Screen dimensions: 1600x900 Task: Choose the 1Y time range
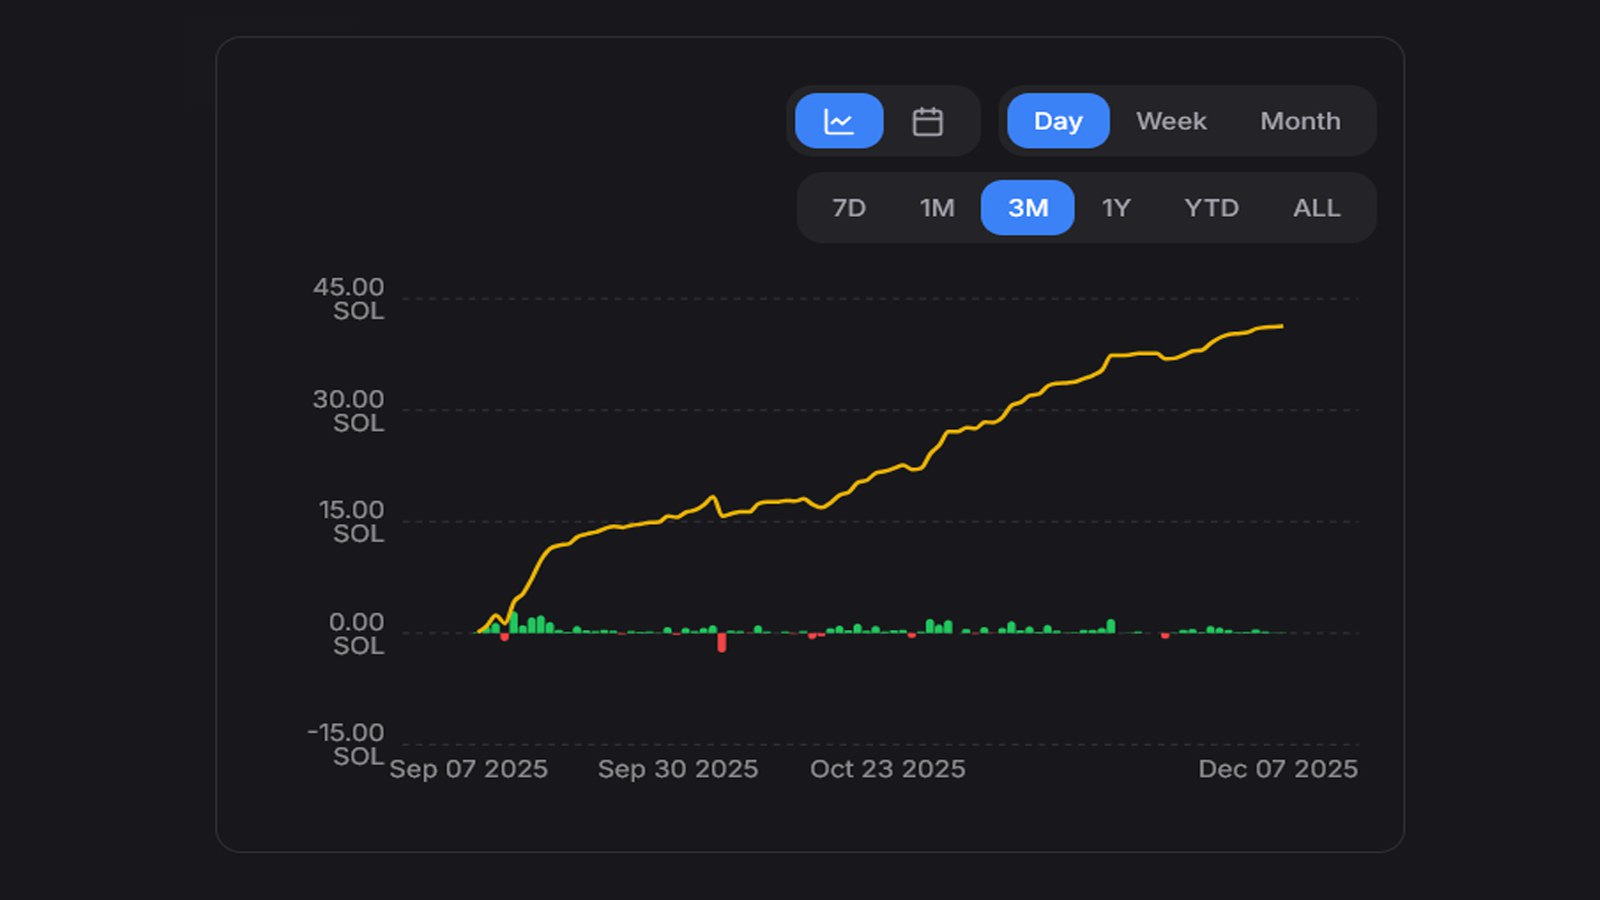1116,208
